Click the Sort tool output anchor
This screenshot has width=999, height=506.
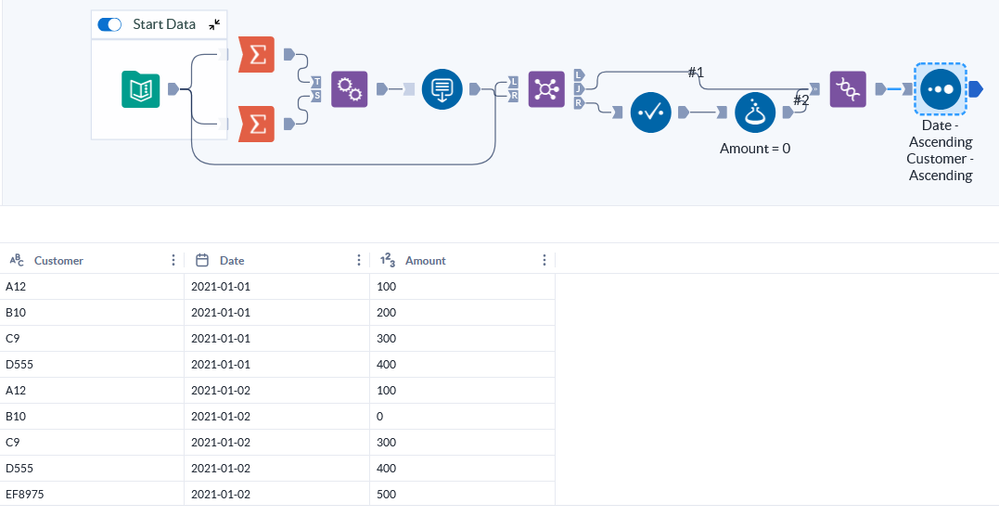977,89
